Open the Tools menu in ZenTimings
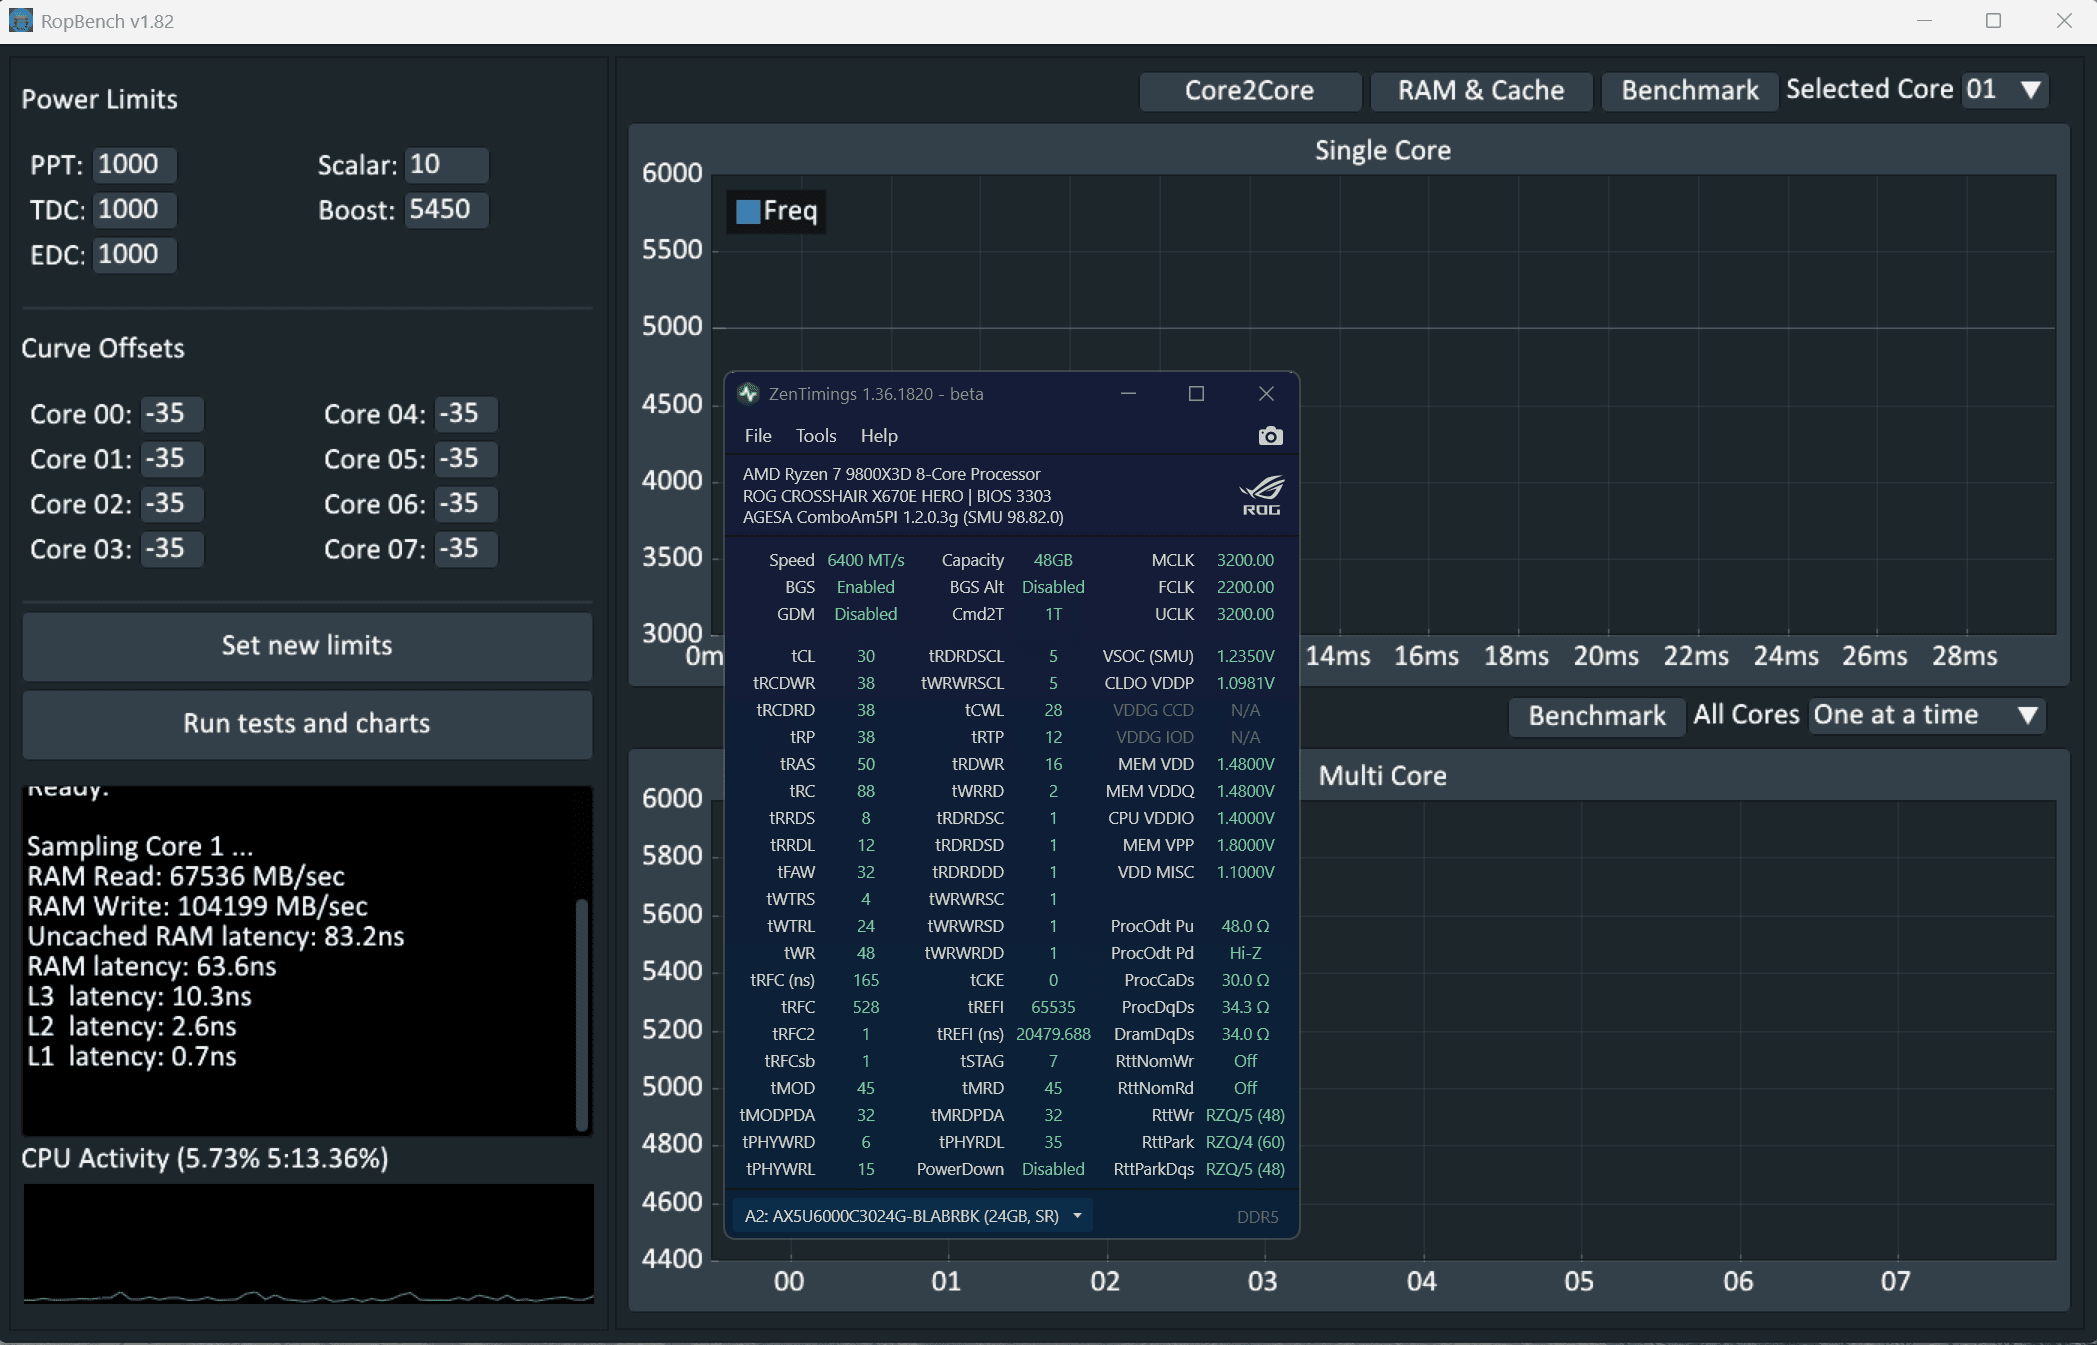 coord(815,436)
